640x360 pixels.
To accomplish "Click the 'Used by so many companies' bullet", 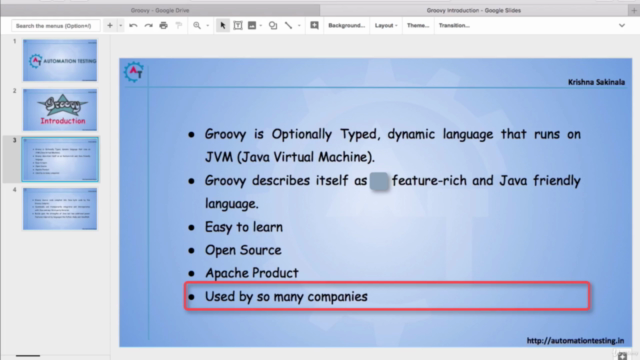I will tap(286, 297).
